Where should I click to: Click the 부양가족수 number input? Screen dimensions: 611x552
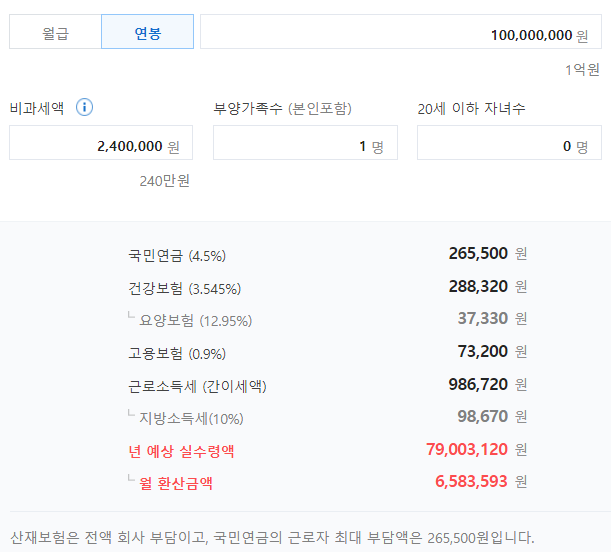point(304,145)
